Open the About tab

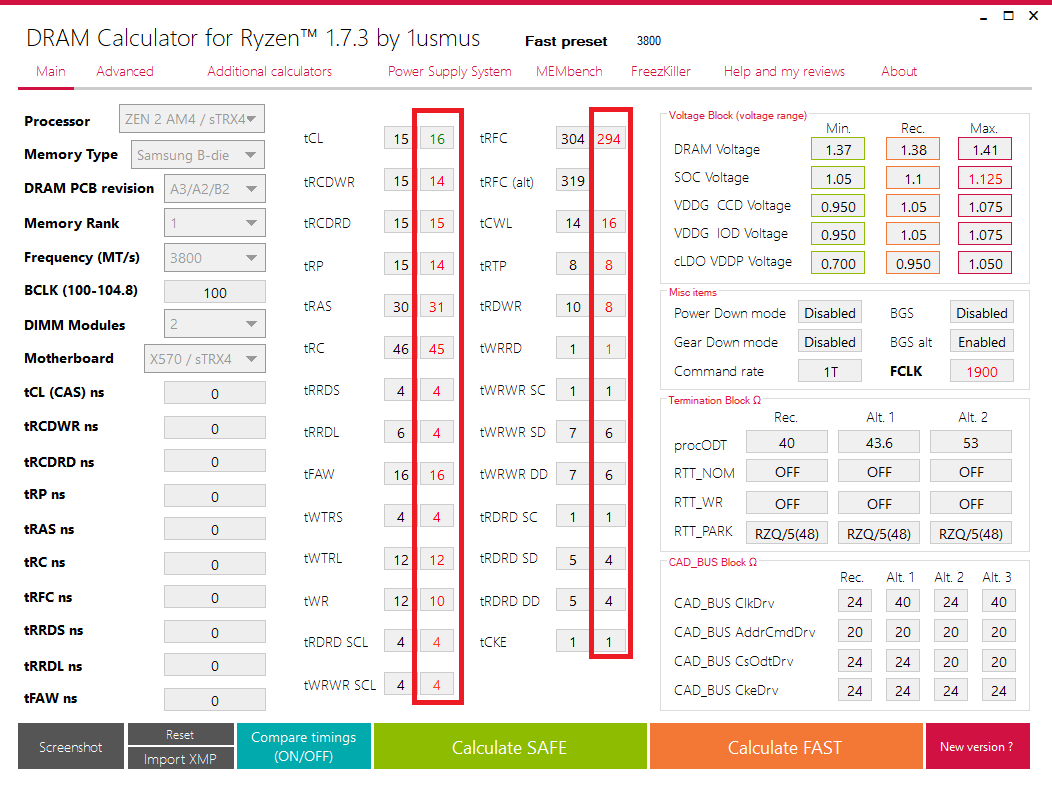[x=898, y=71]
